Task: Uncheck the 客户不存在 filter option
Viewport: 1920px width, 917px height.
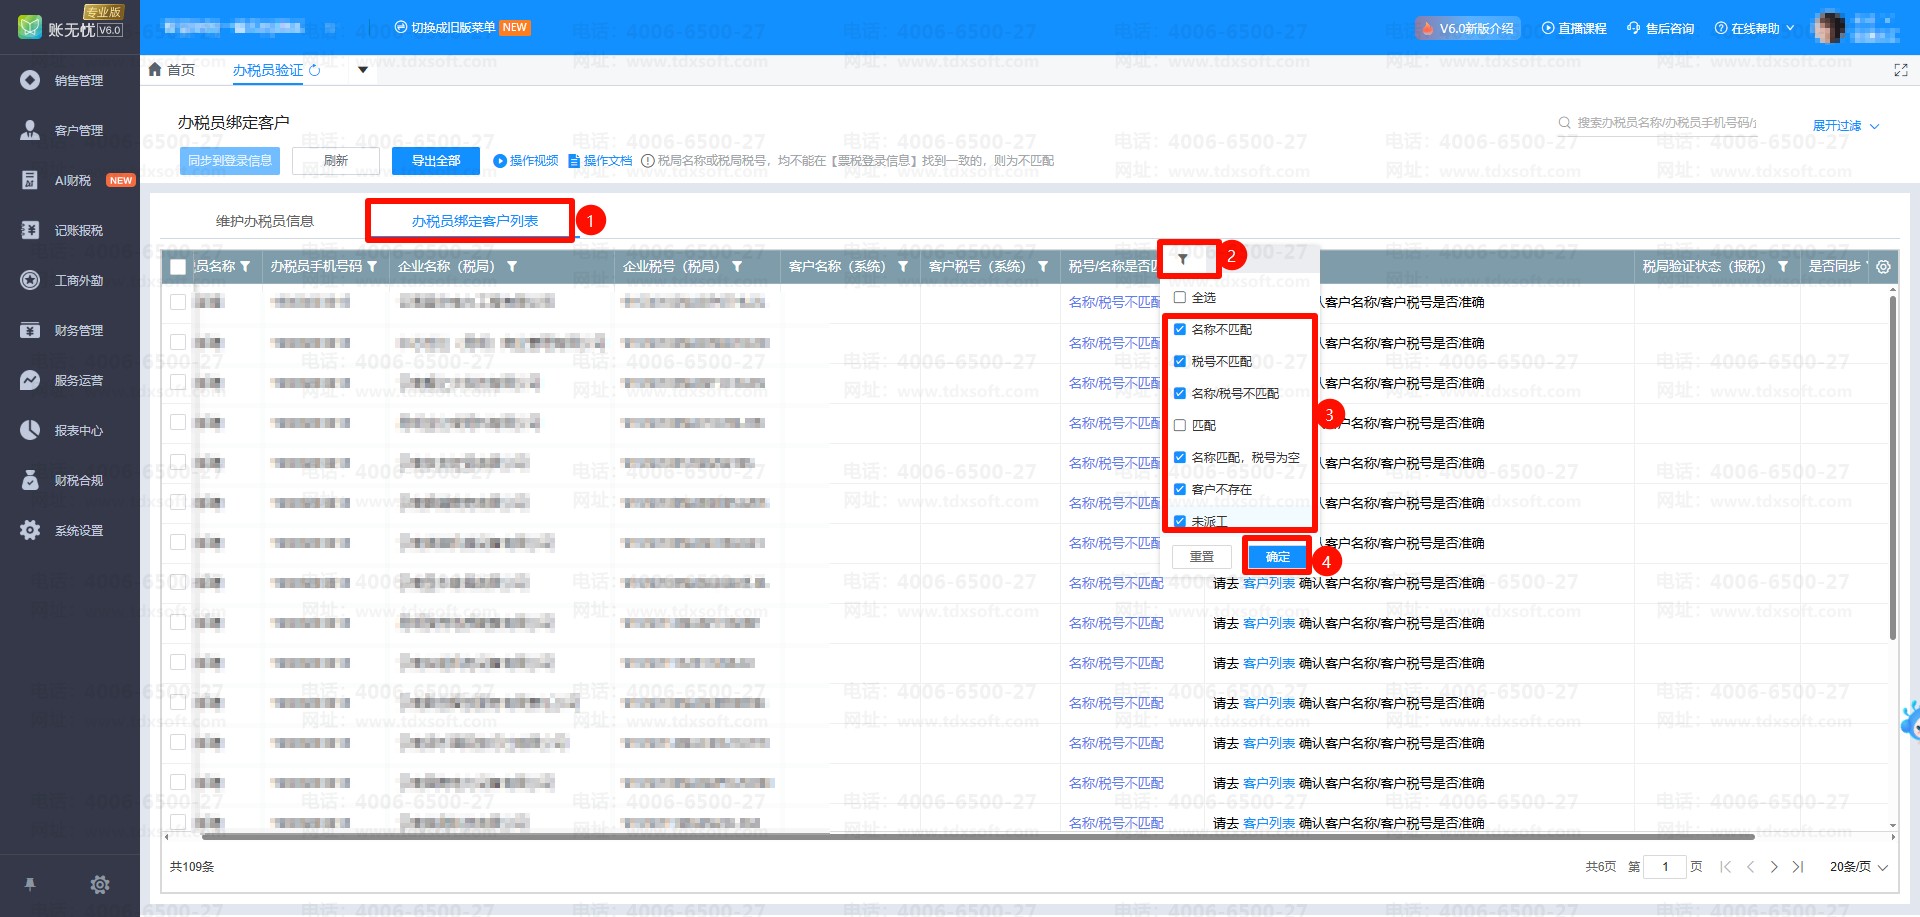Action: point(1180,490)
